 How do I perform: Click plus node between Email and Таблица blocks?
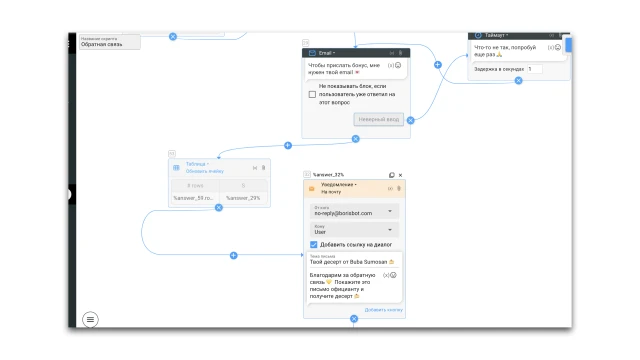pyautogui.click(x=288, y=145)
